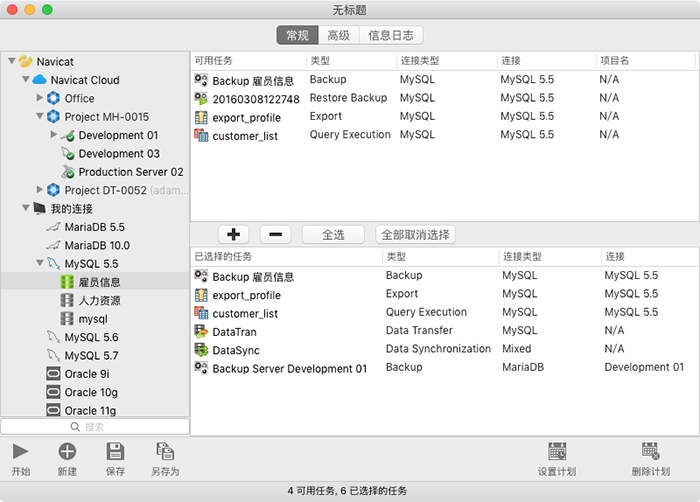Click the Project MH-0015 icon
Image resolution: width=700 pixels, height=502 pixels.
(x=53, y=116)
